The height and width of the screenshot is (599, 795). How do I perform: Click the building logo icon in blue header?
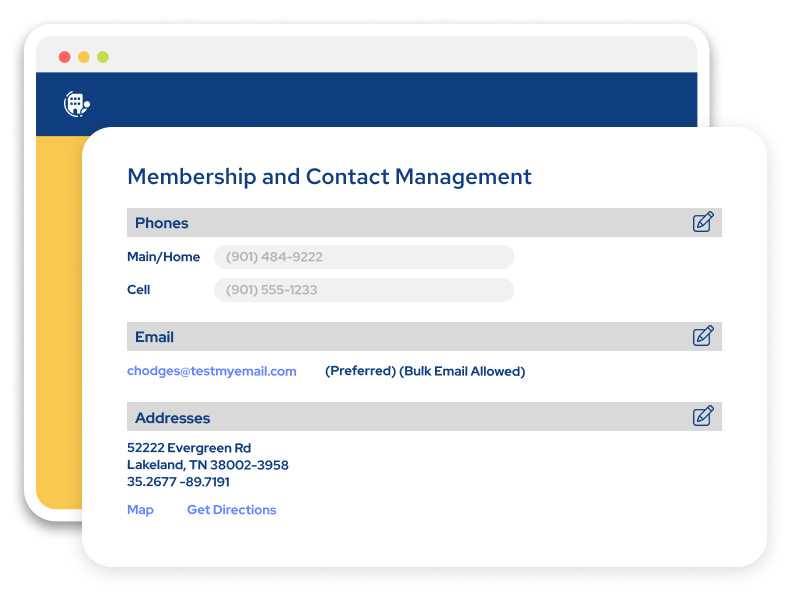click(77, 104)
